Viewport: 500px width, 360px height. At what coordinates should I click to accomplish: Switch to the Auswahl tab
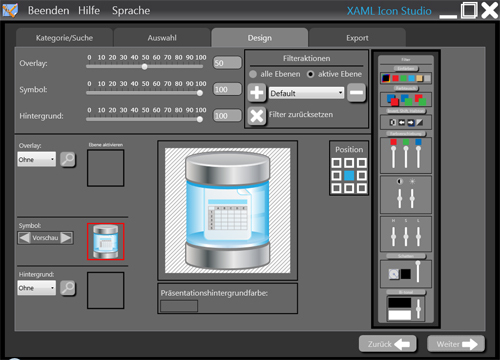(x=162, y=38)
